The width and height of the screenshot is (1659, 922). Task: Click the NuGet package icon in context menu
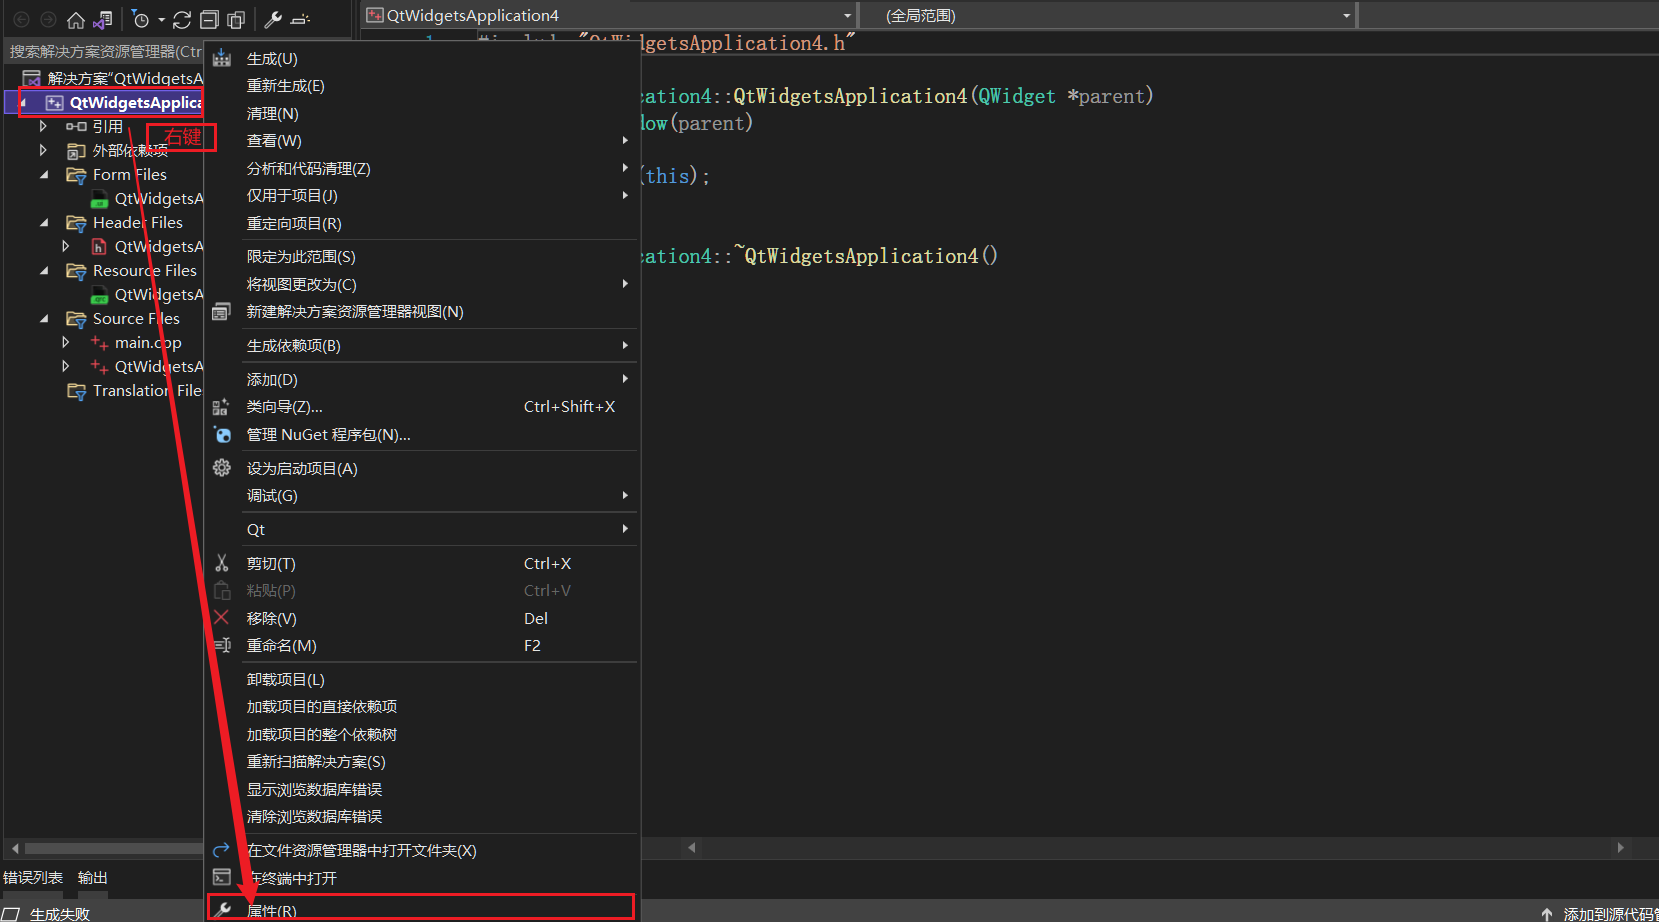point(222,434)
